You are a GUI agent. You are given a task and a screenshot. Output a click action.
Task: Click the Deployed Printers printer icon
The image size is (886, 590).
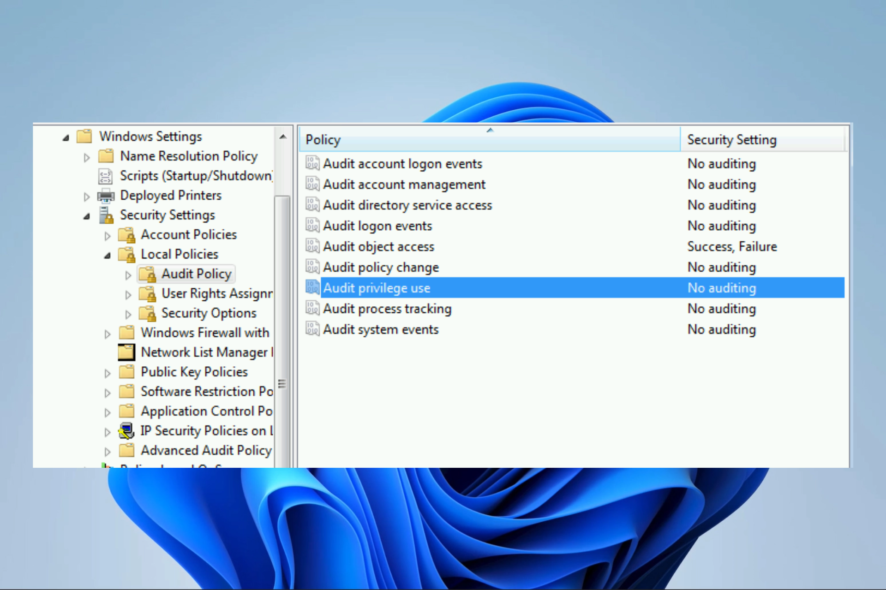(105, 195)
